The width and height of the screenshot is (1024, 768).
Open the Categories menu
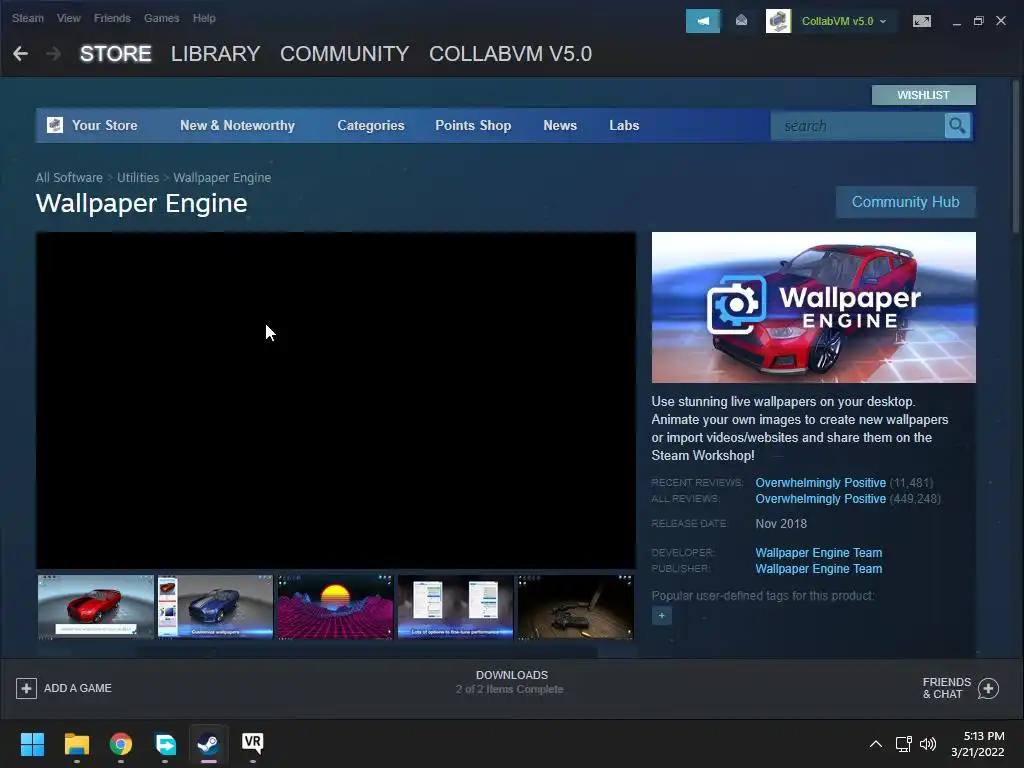(370, 125)
